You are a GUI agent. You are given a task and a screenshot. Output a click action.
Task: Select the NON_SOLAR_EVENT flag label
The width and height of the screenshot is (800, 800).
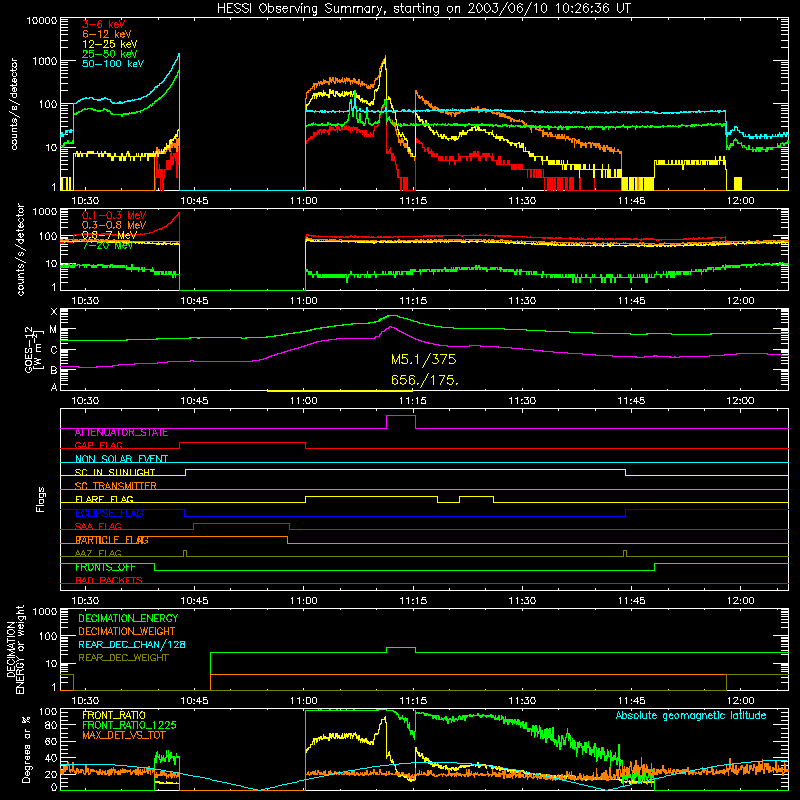tap(121, 459)
